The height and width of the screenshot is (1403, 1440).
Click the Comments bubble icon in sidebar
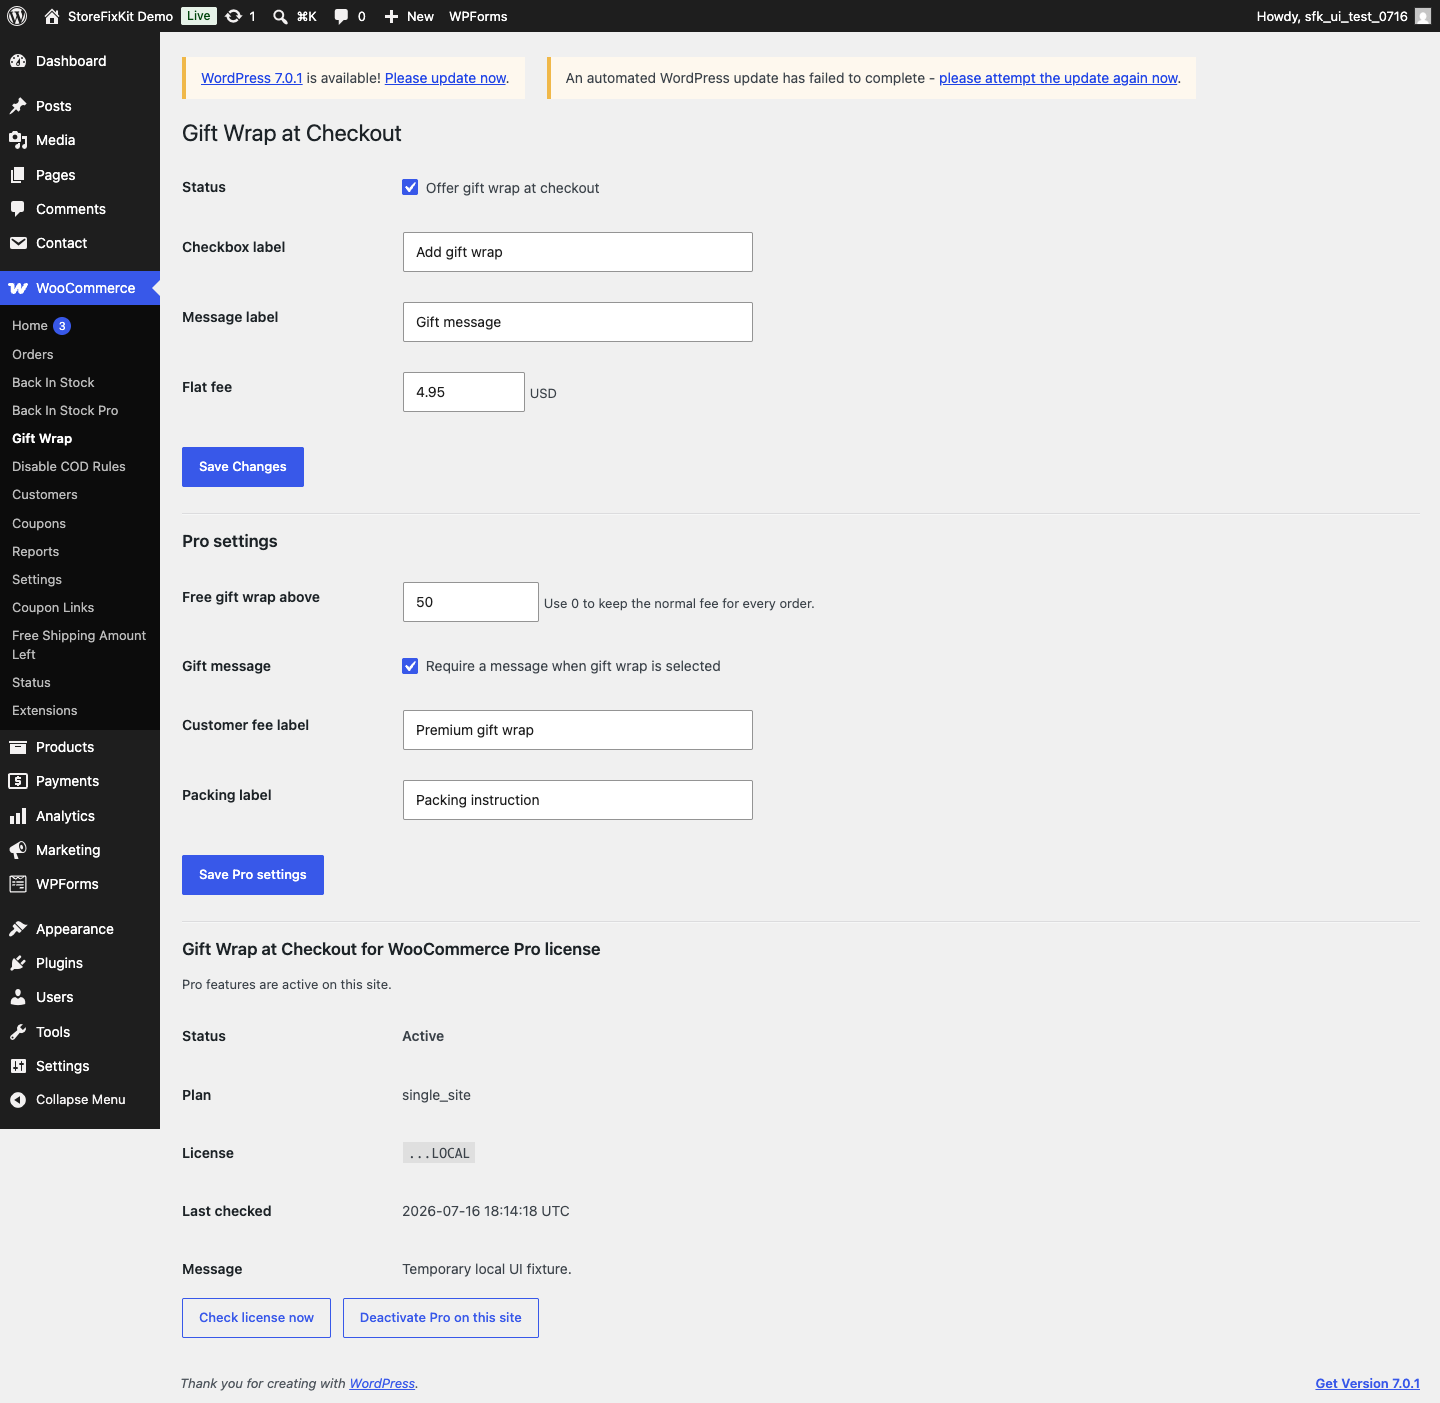[x=18, y=209]
